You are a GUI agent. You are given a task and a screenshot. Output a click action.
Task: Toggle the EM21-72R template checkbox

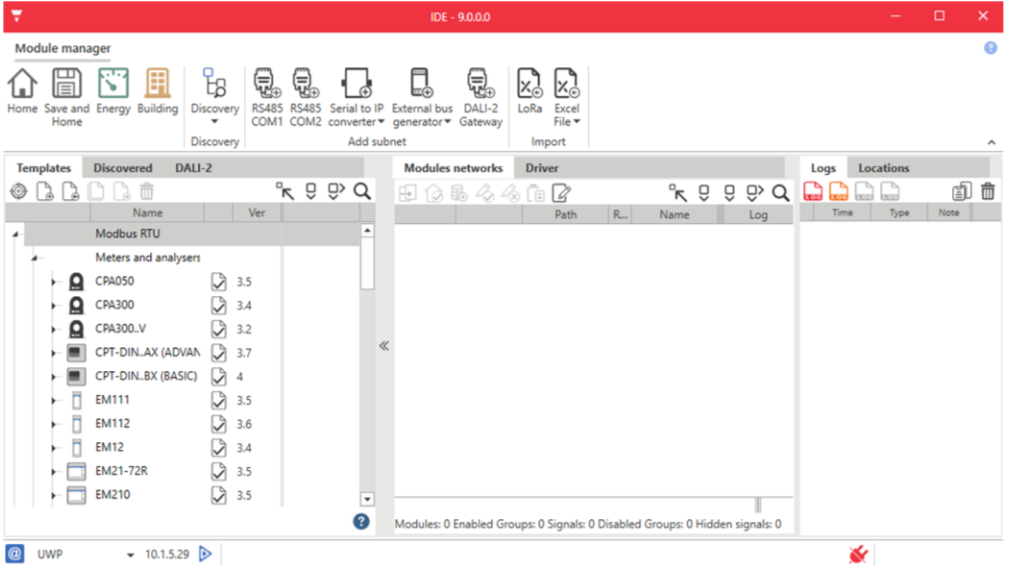tap(219, 472)
